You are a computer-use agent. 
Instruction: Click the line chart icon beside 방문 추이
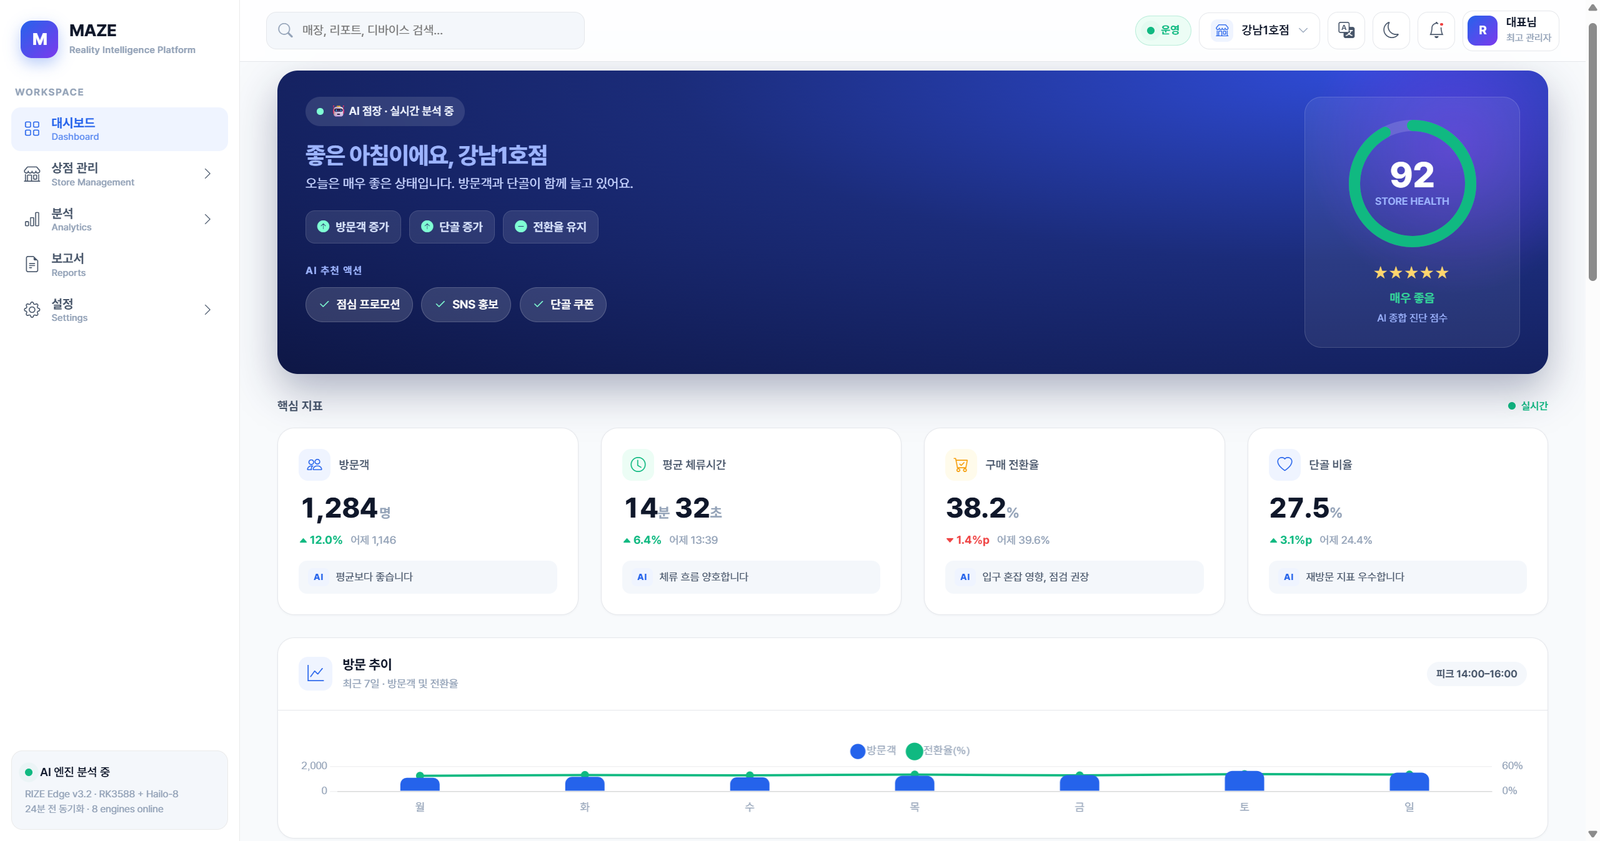click(x=315, y=673)
